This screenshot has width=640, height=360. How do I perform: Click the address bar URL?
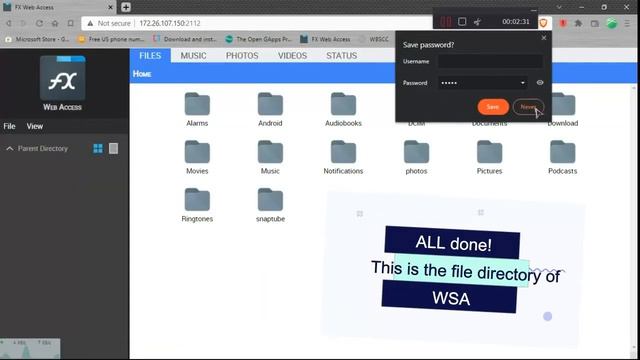click(170, 23)
